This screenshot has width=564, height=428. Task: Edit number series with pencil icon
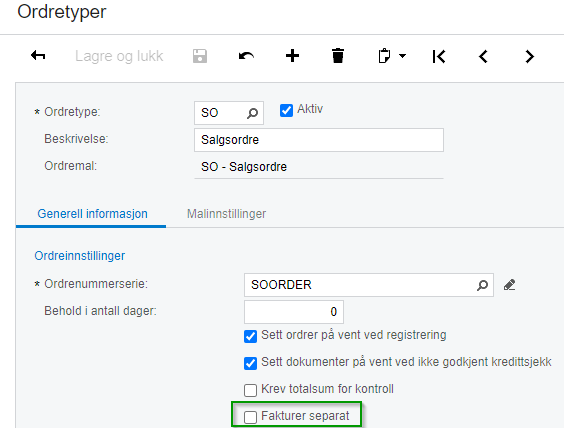(509, 285)
